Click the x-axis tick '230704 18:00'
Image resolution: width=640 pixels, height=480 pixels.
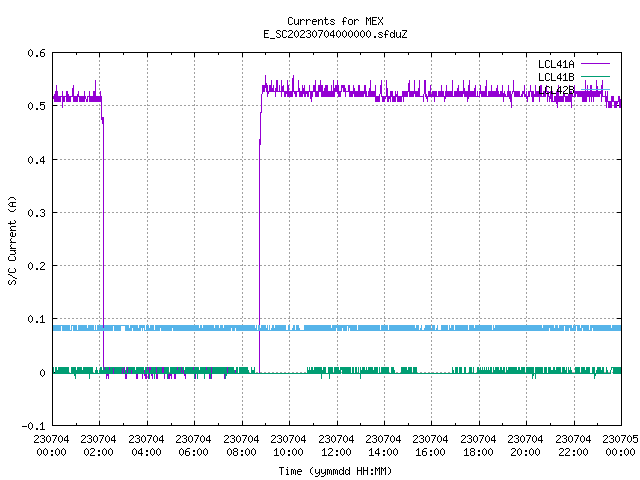coord(478,446)
